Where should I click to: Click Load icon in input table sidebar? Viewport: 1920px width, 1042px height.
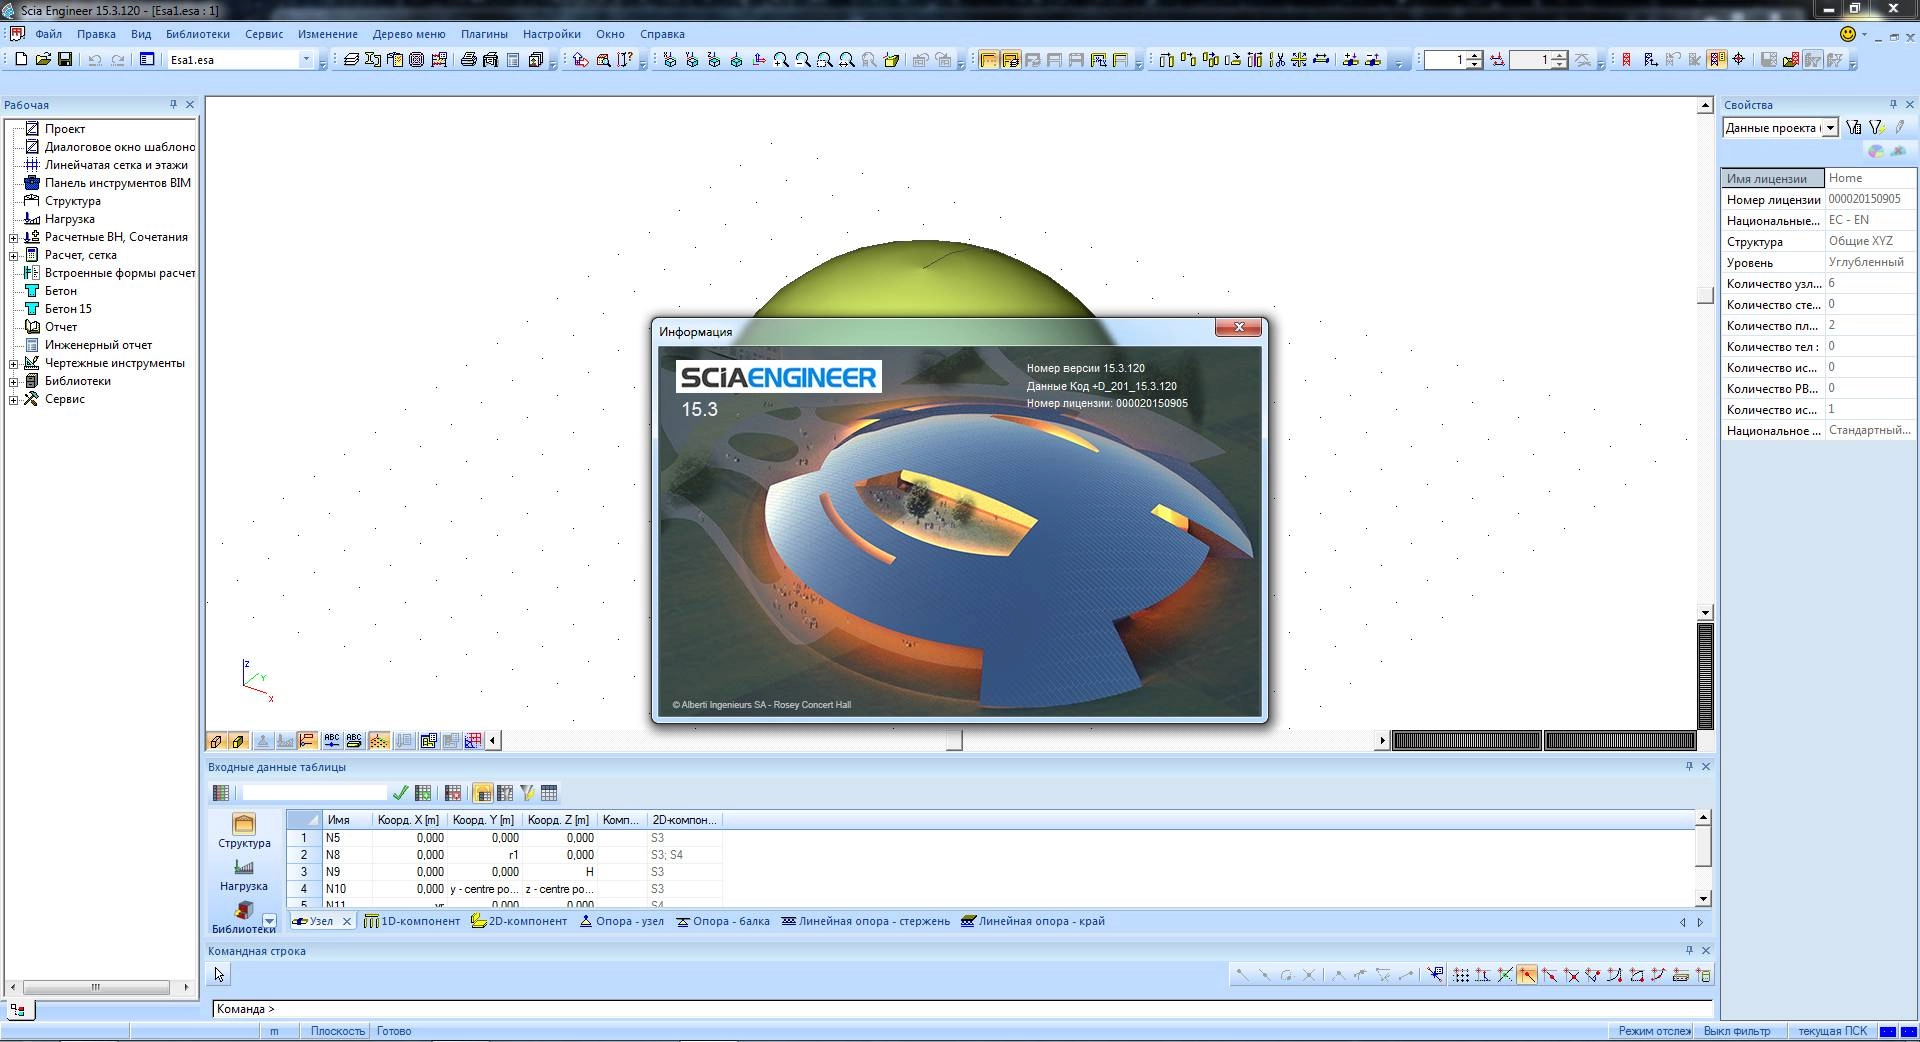point(244,874)
